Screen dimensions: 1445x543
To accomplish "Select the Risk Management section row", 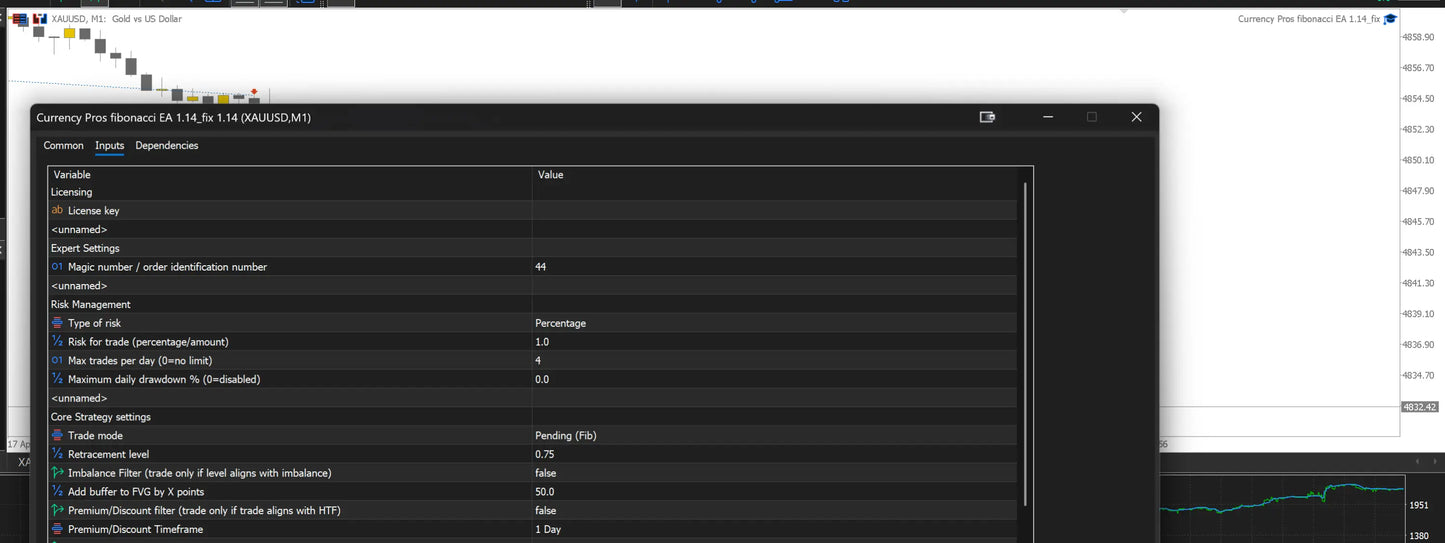I will pos(532,304).
